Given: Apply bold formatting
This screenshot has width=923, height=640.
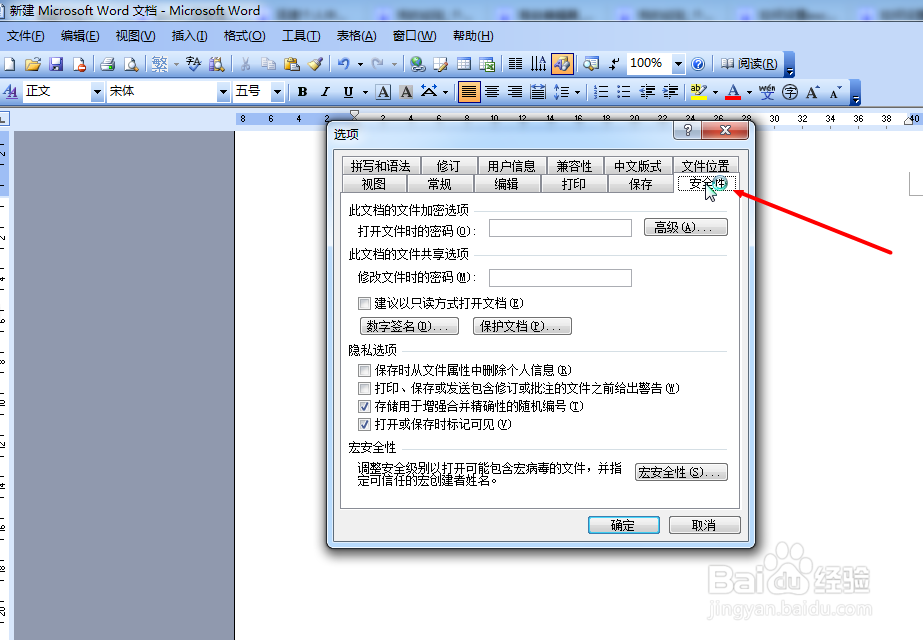Looking at the screenshot, I should coord(303,92).
